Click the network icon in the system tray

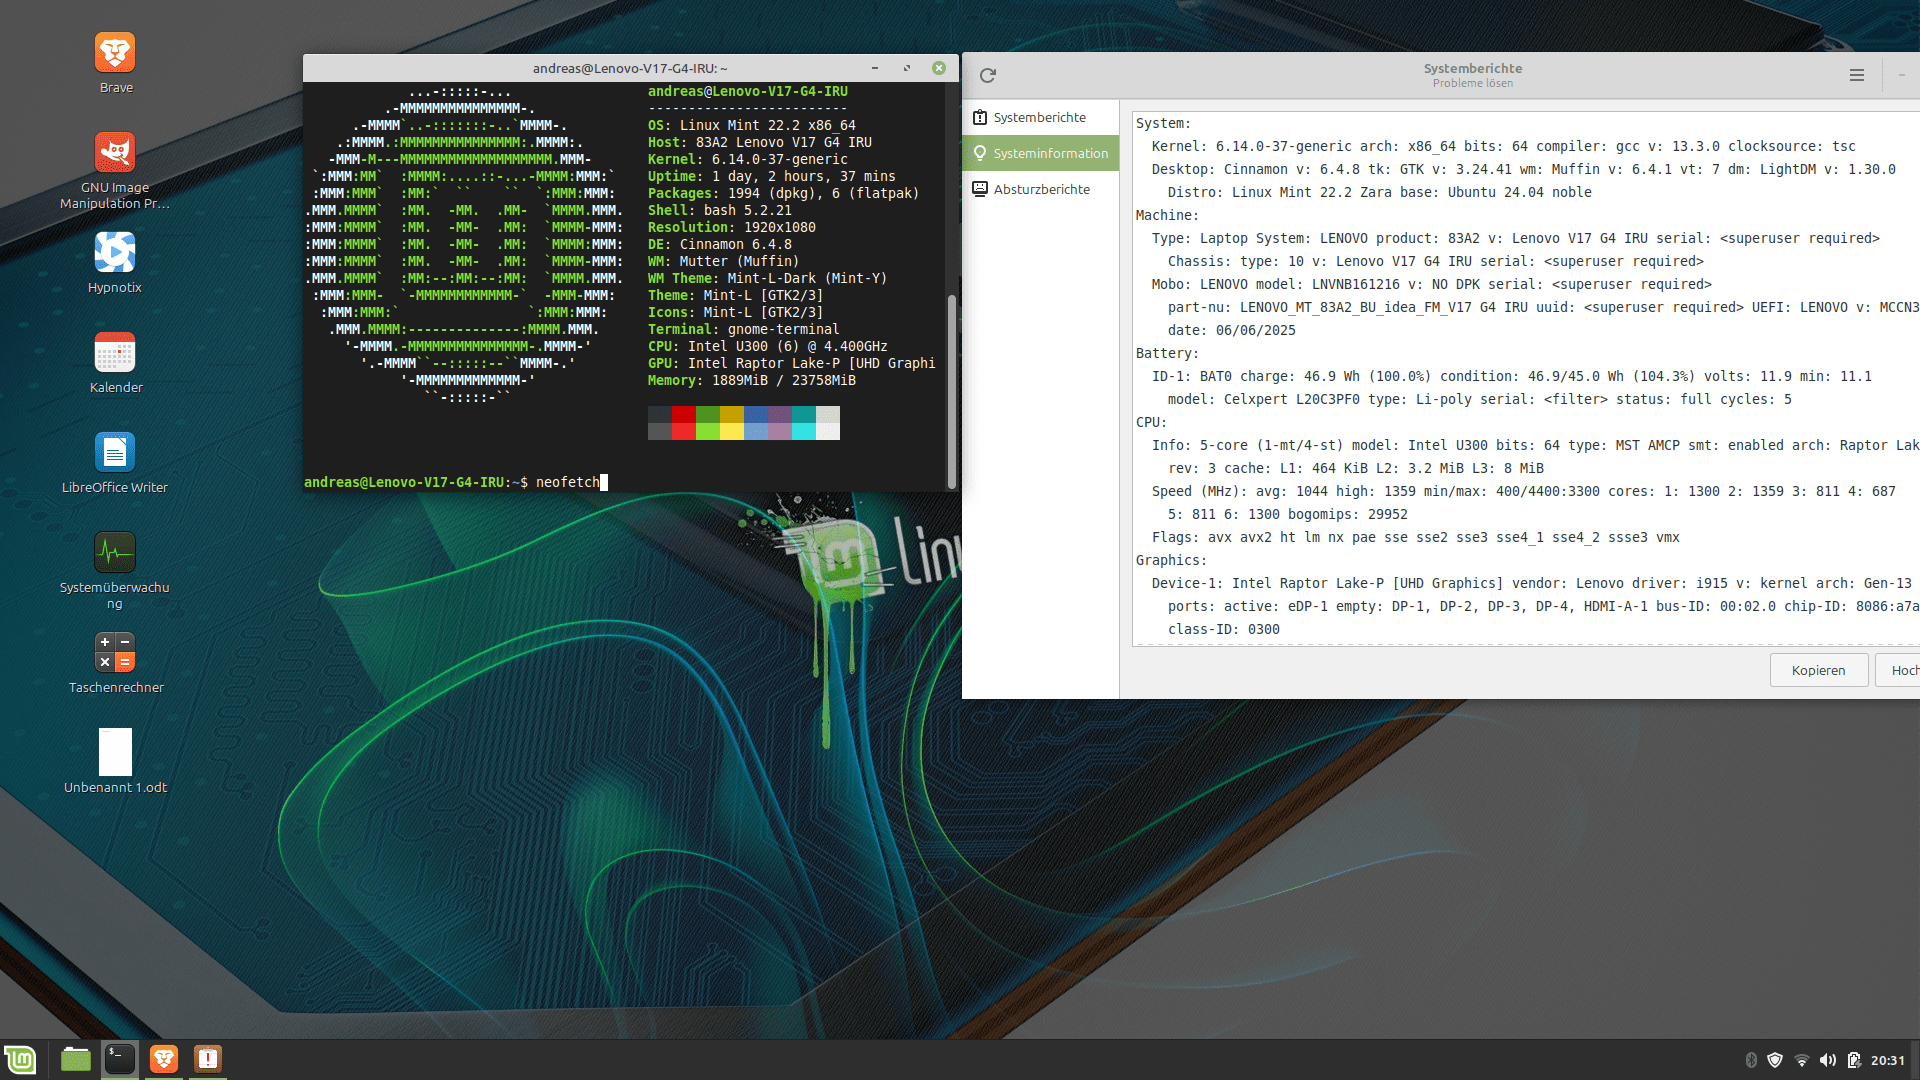1802,1060
